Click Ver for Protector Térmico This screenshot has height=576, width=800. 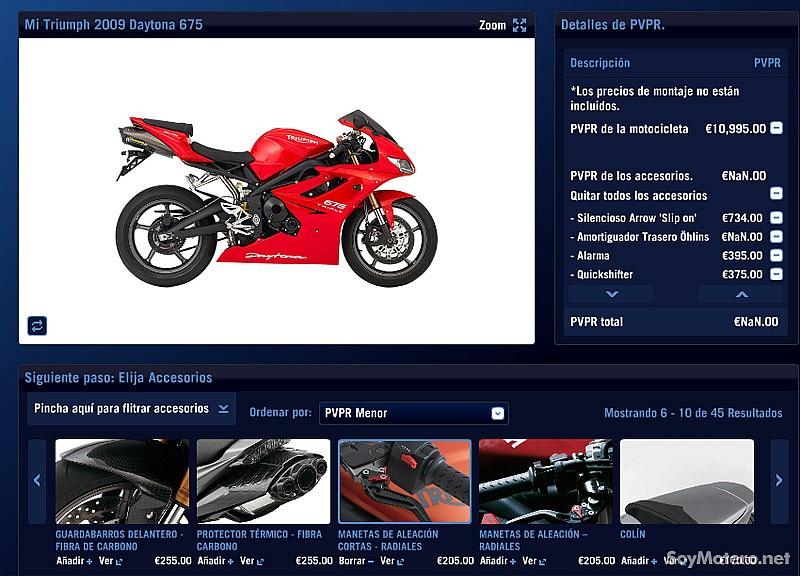click(x=252, y=561)
